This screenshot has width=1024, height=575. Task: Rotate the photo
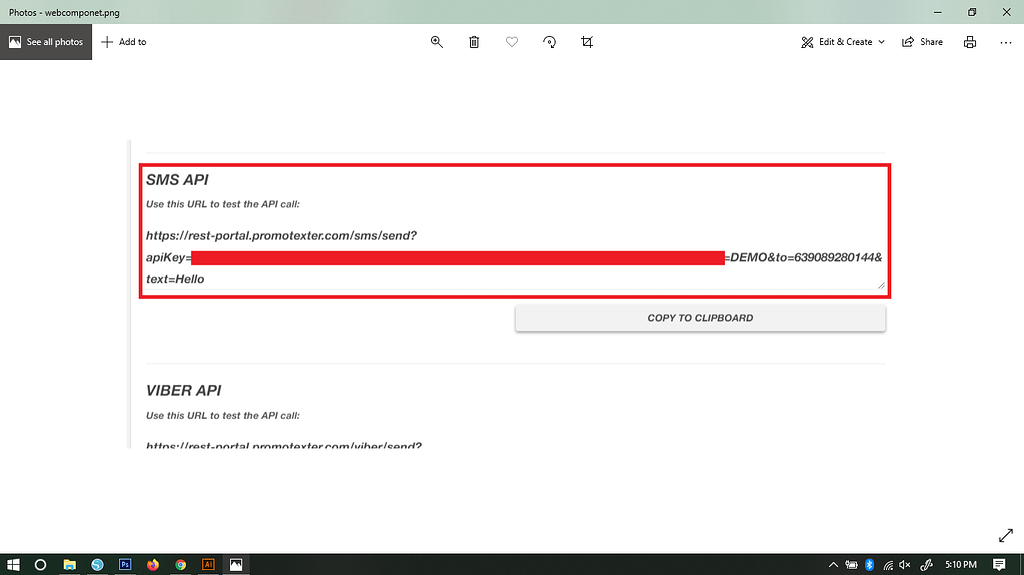point(550,42)
